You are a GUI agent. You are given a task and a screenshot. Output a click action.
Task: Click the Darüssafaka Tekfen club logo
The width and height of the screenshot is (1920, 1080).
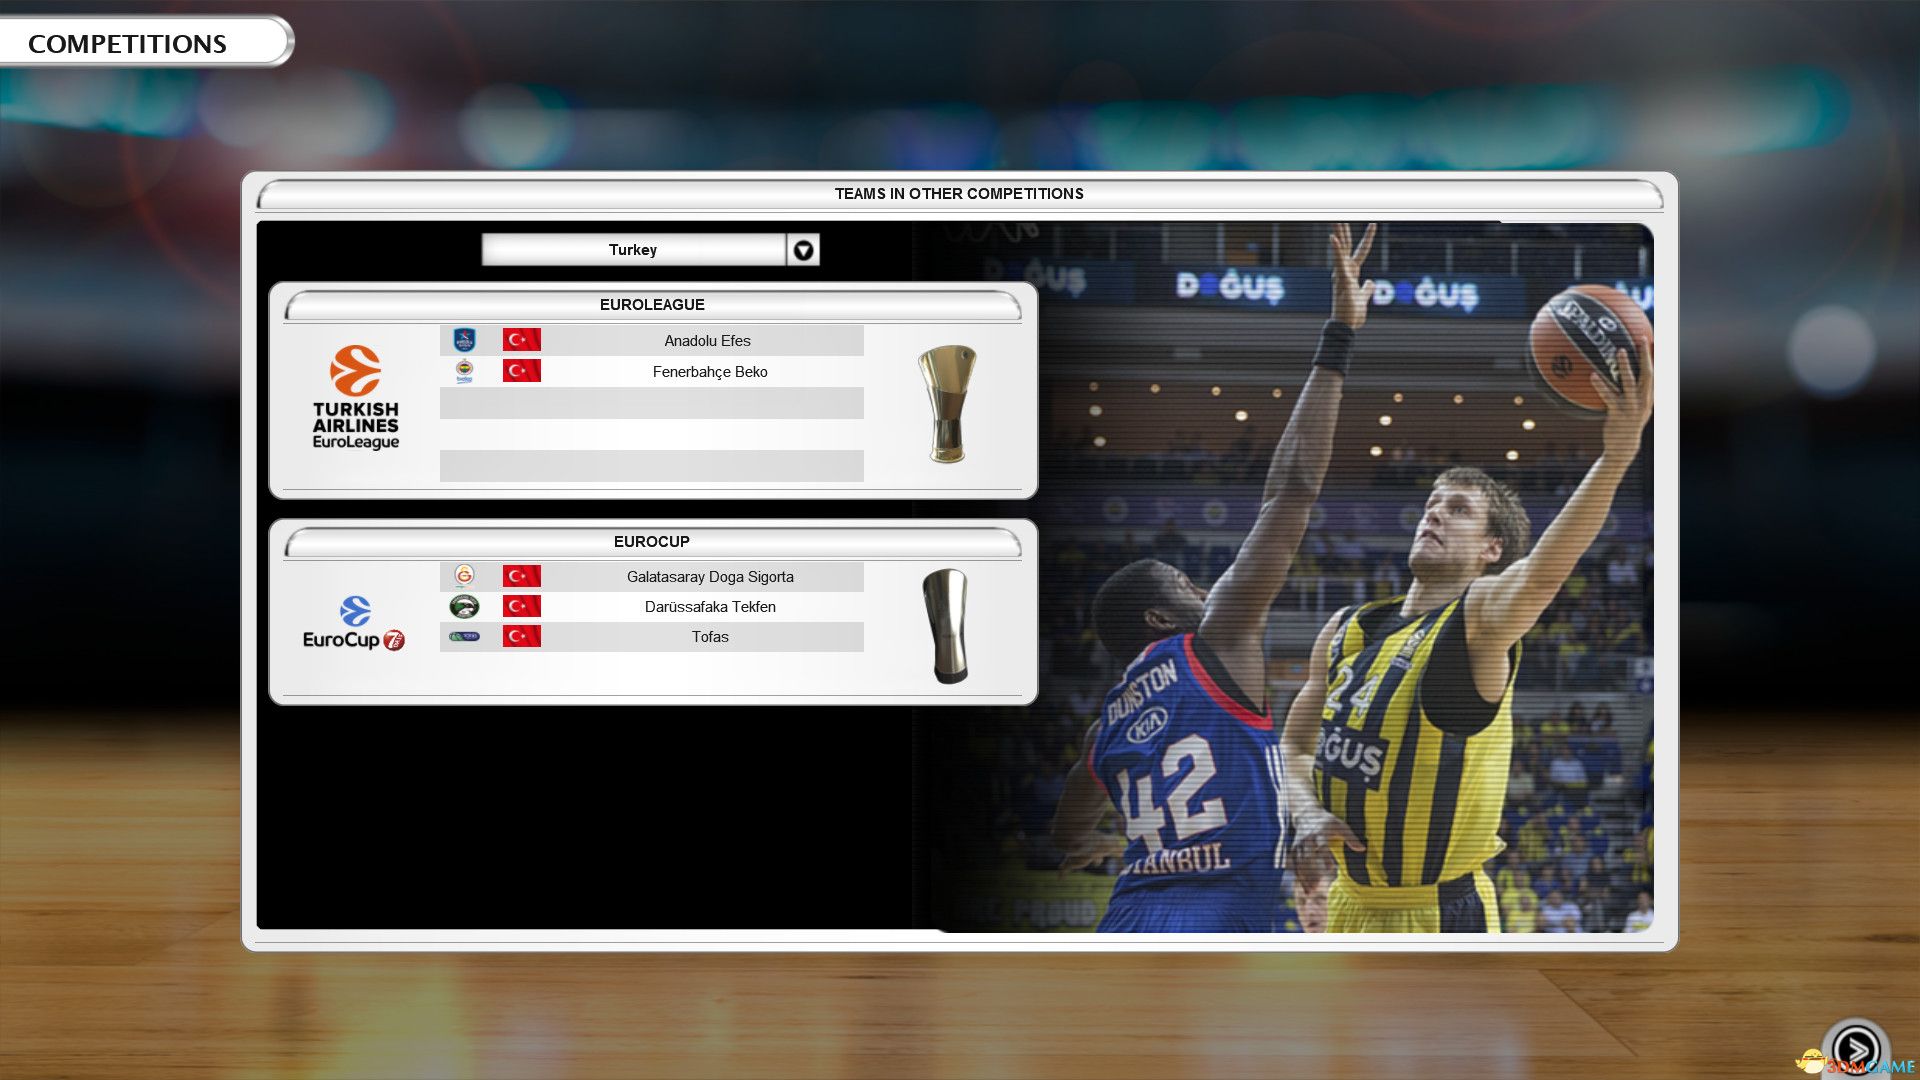[464, 606]
